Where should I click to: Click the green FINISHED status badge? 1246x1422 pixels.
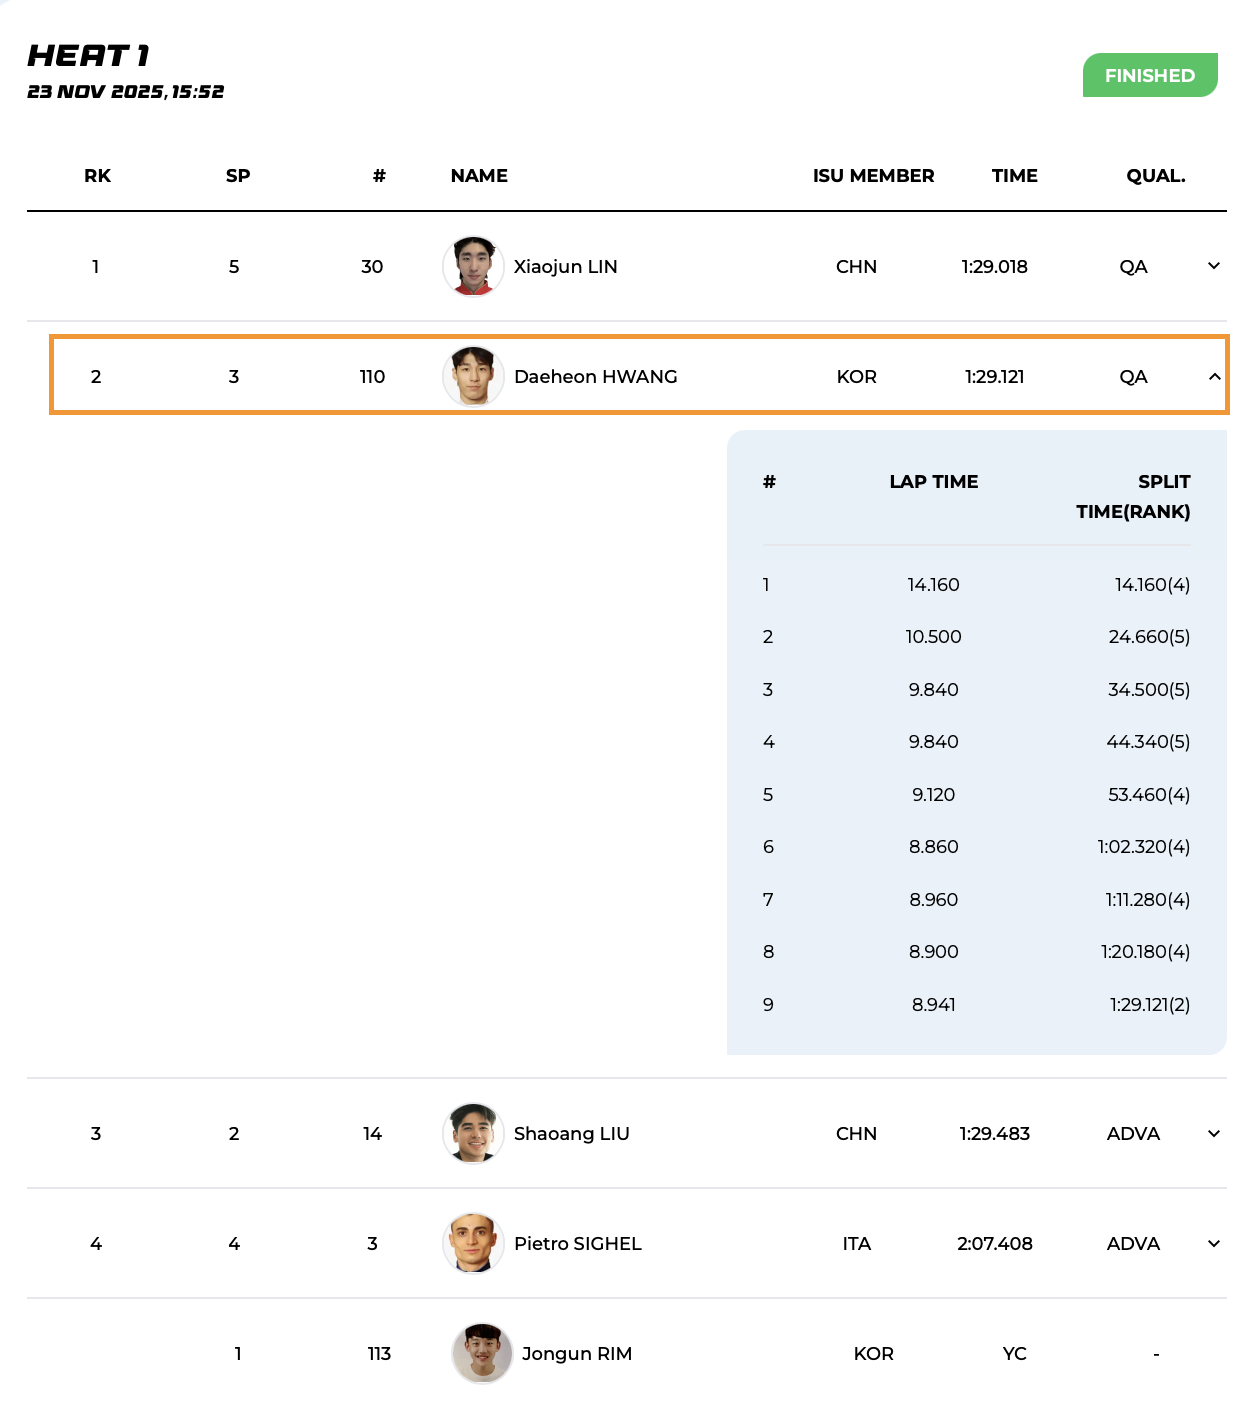coord(1150,75)
